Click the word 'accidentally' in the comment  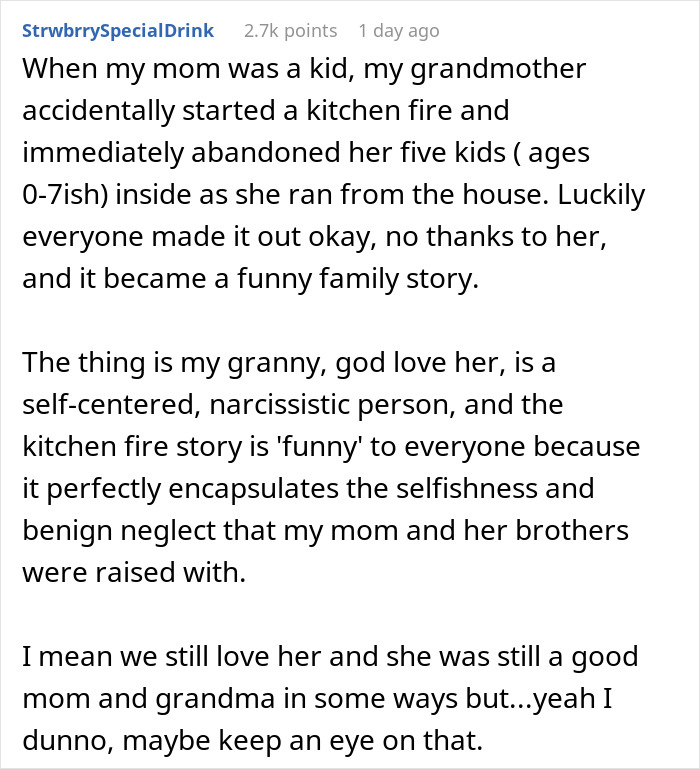99,111
